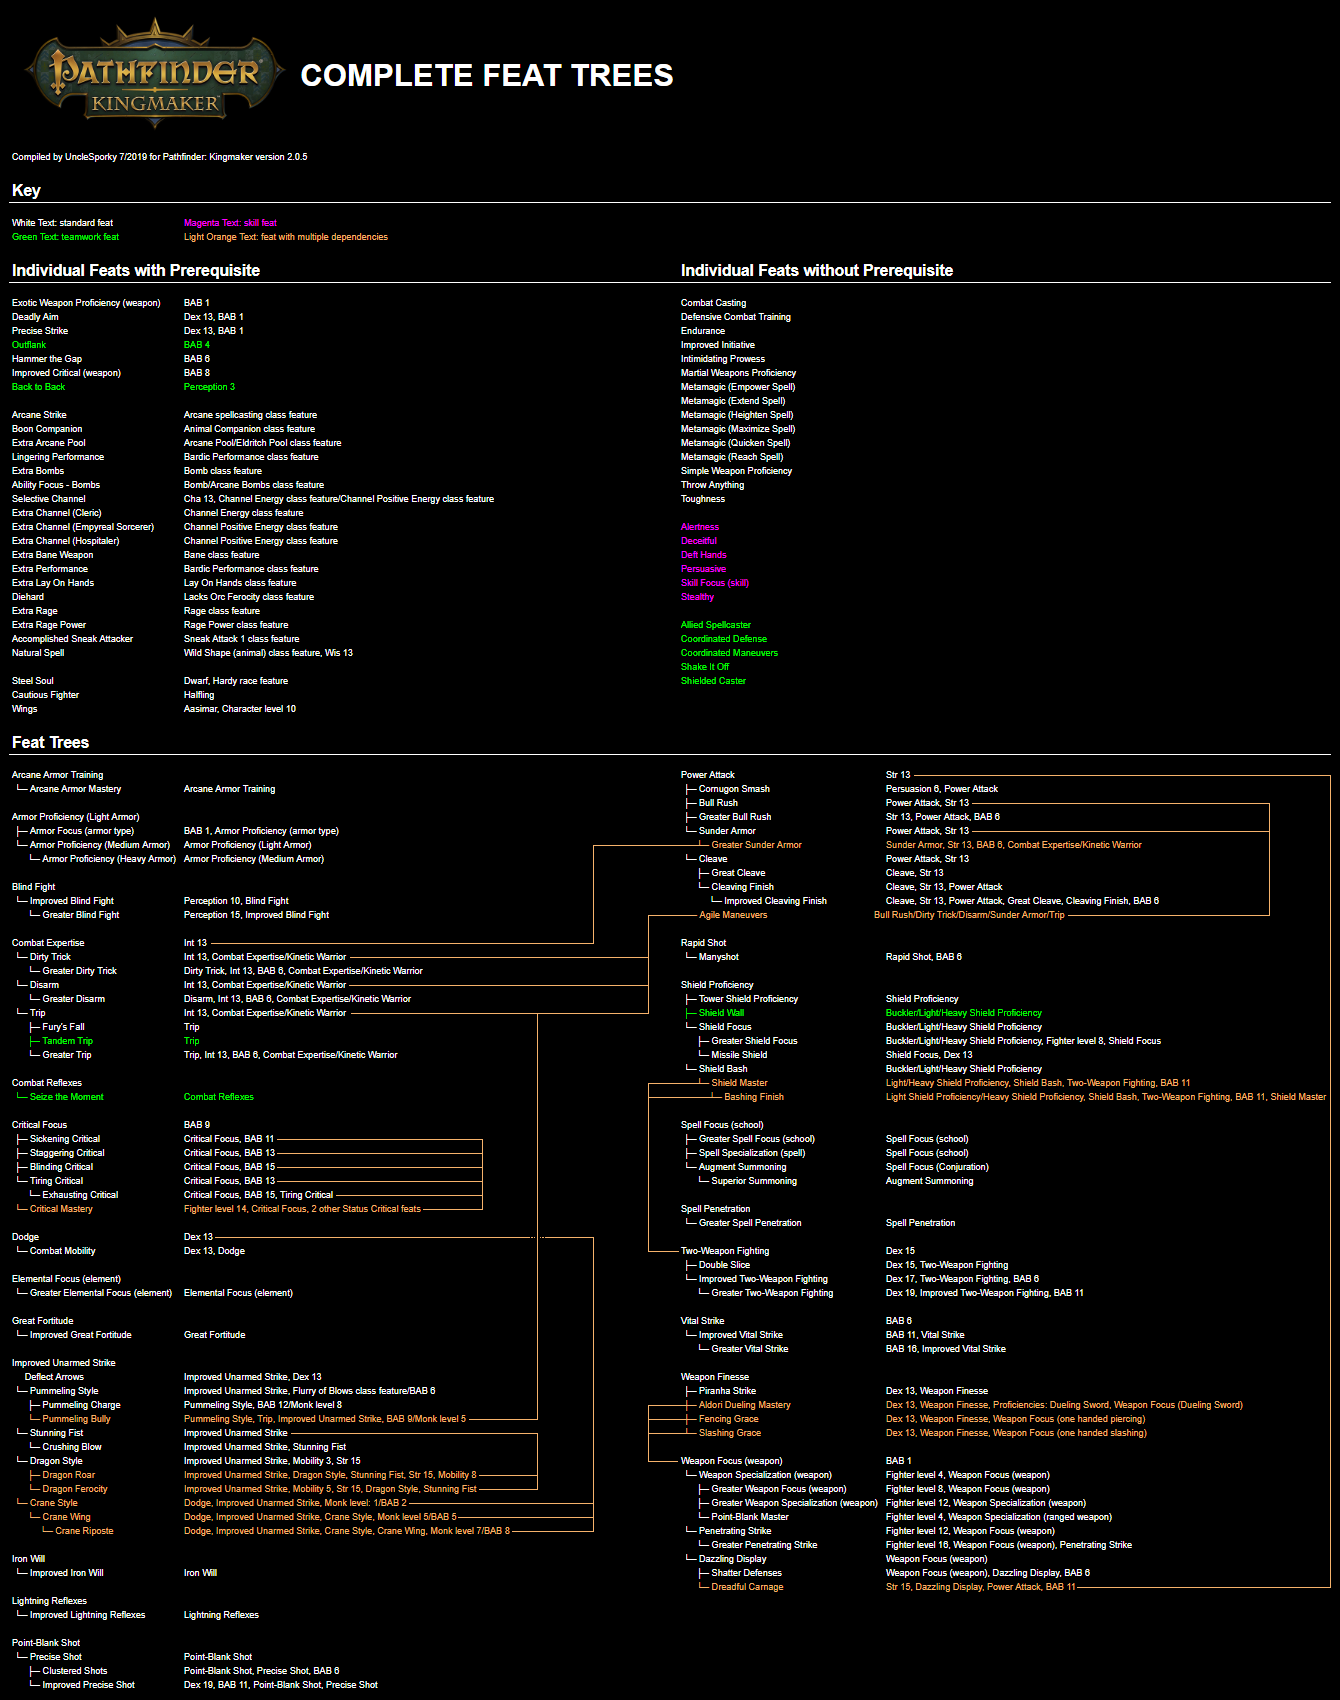Select the Tandem Trip teamwork feat
Viewport: 1340px width, 1700px height.
coord(67,1041)
